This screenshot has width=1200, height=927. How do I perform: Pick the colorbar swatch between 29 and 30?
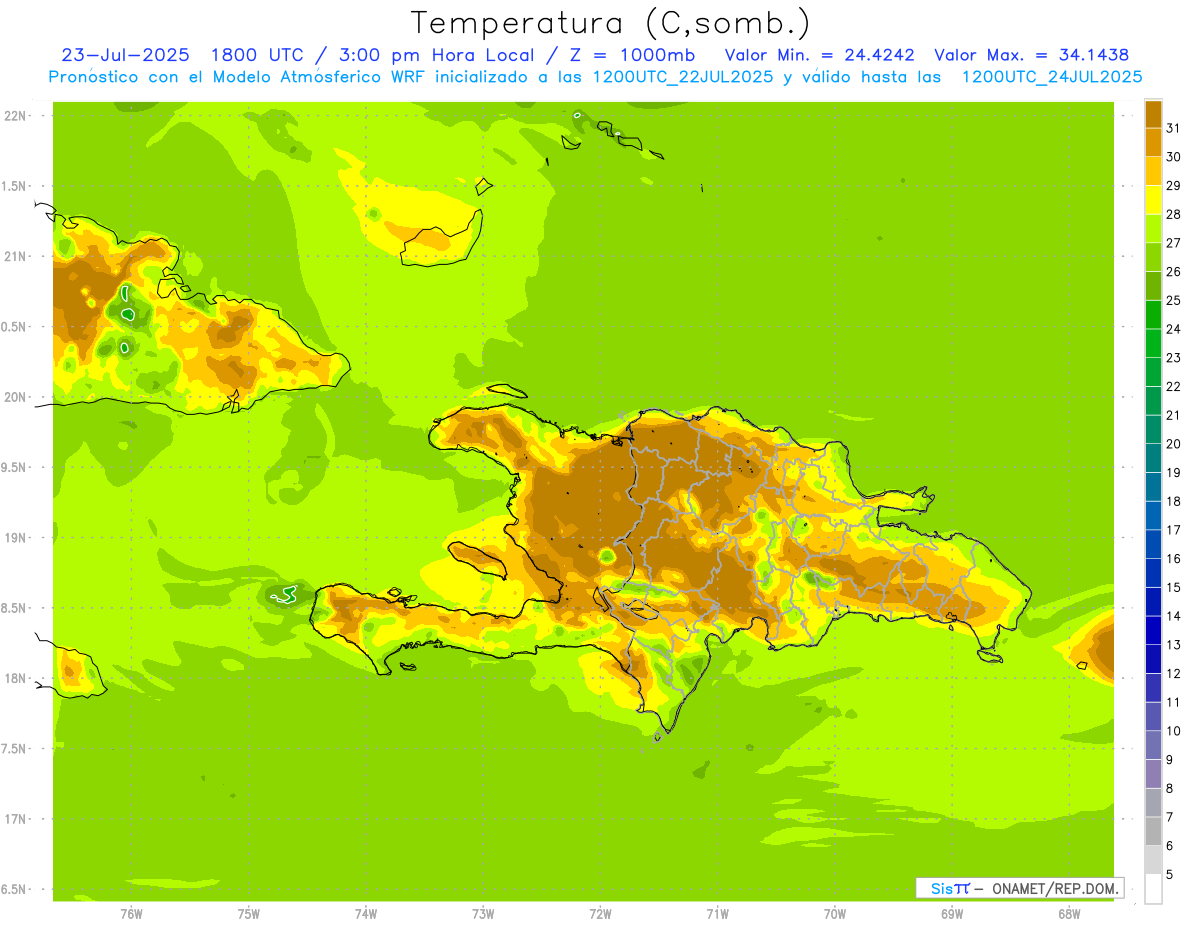coord(1153,171)
